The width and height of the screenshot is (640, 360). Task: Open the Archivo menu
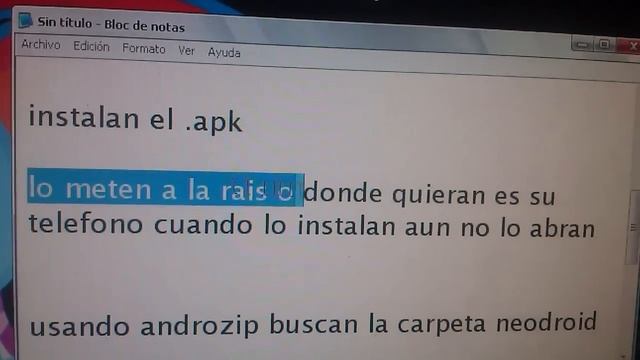pyautogui.click(x=41, y=44)
